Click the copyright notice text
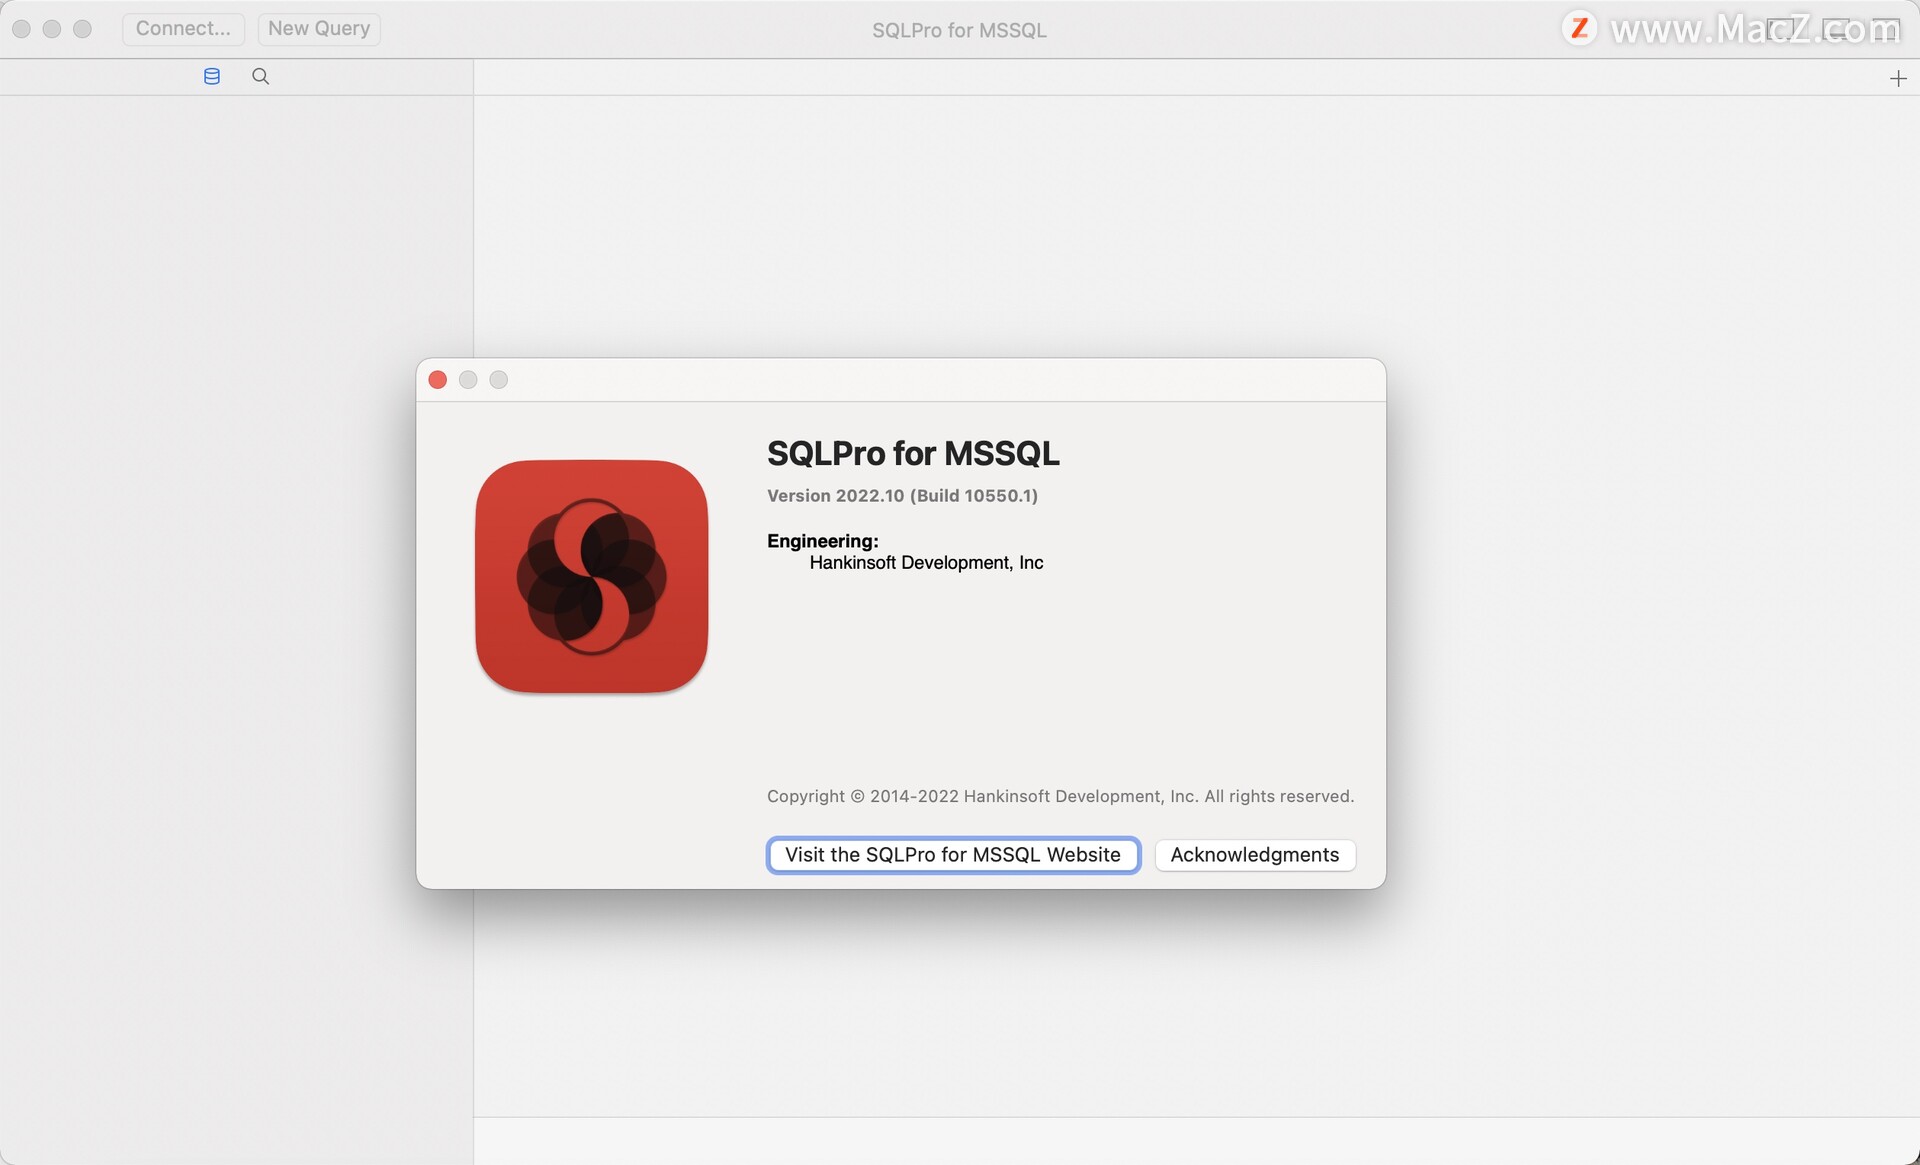 pos(1060,797)
